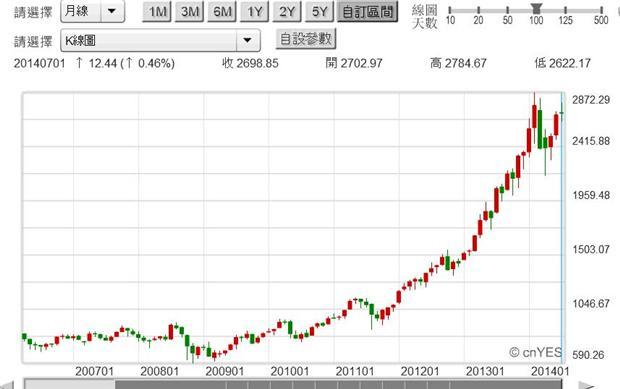Click the bottom timeline scrollbar thumb
620x389 pixels.
(338, 384)
